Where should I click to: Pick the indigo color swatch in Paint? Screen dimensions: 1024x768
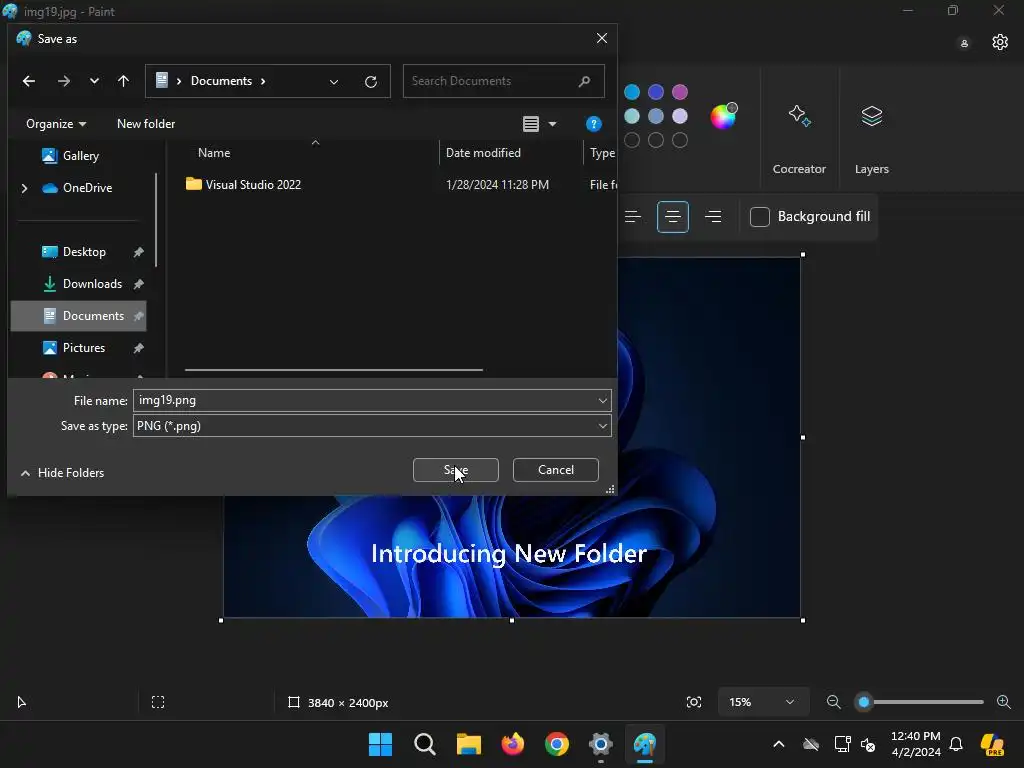pyautogui.click(x=656, y=92)
